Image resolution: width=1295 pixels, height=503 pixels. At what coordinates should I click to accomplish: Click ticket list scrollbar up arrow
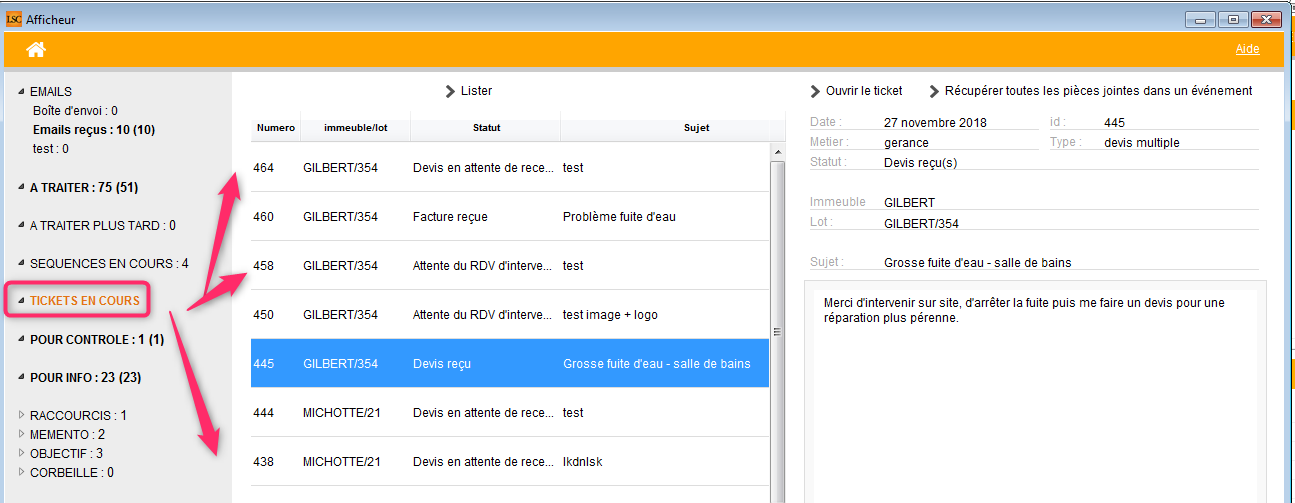coord(777,150)
